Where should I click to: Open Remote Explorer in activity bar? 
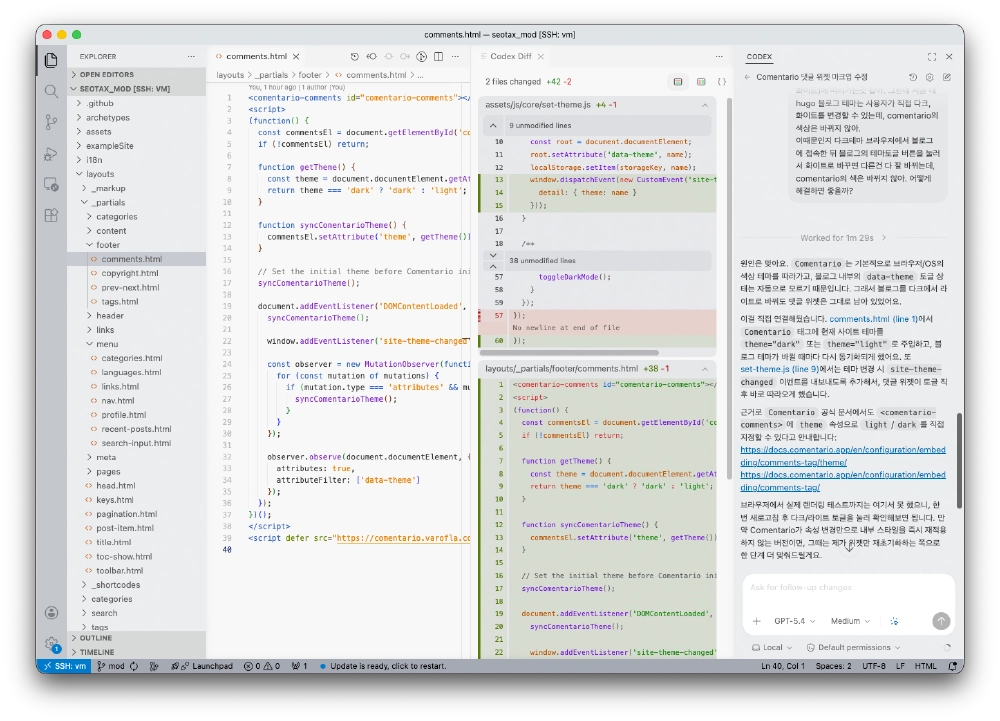[x=51, y=184]
